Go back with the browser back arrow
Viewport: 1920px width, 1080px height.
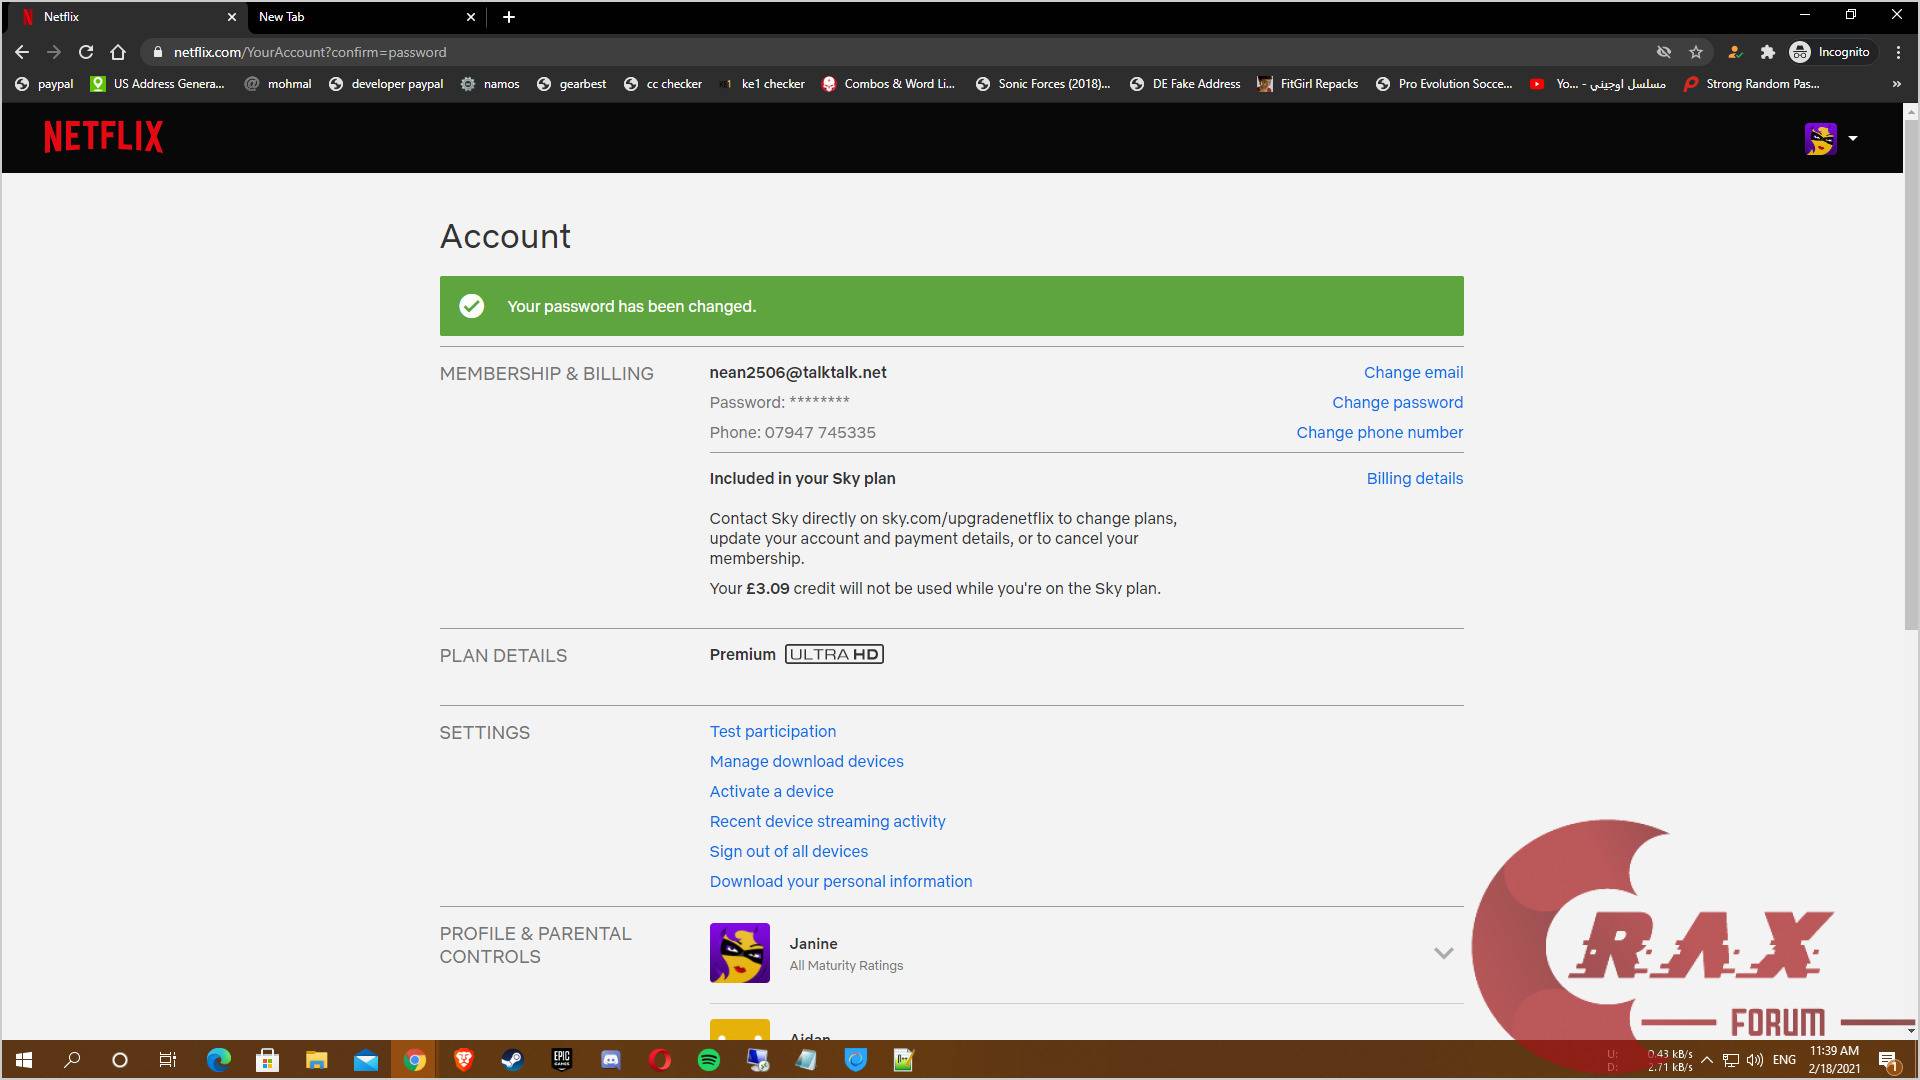pos(22,52)
